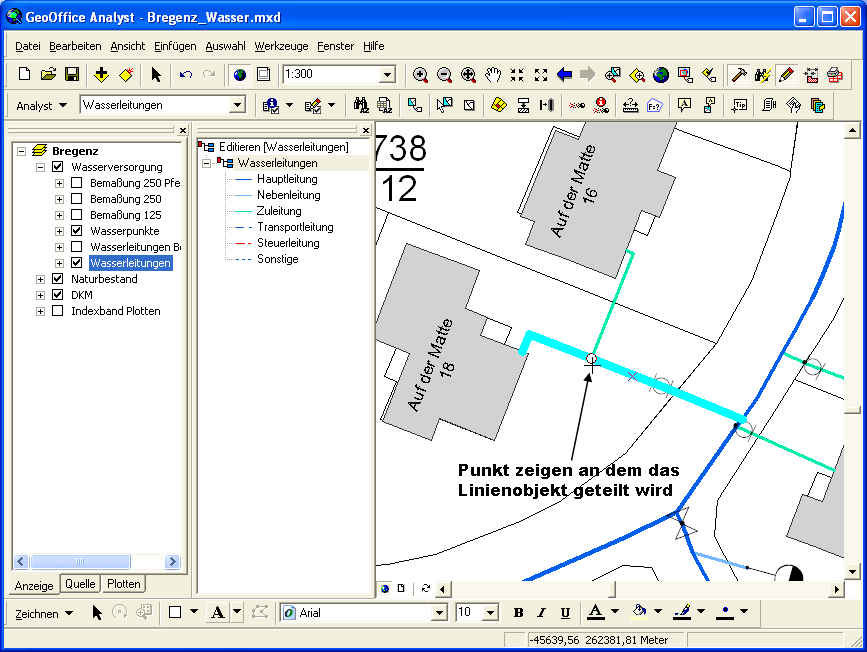Open the Werkzeuge menu
This screenshot has width=867, height=652.
(281, 46)
